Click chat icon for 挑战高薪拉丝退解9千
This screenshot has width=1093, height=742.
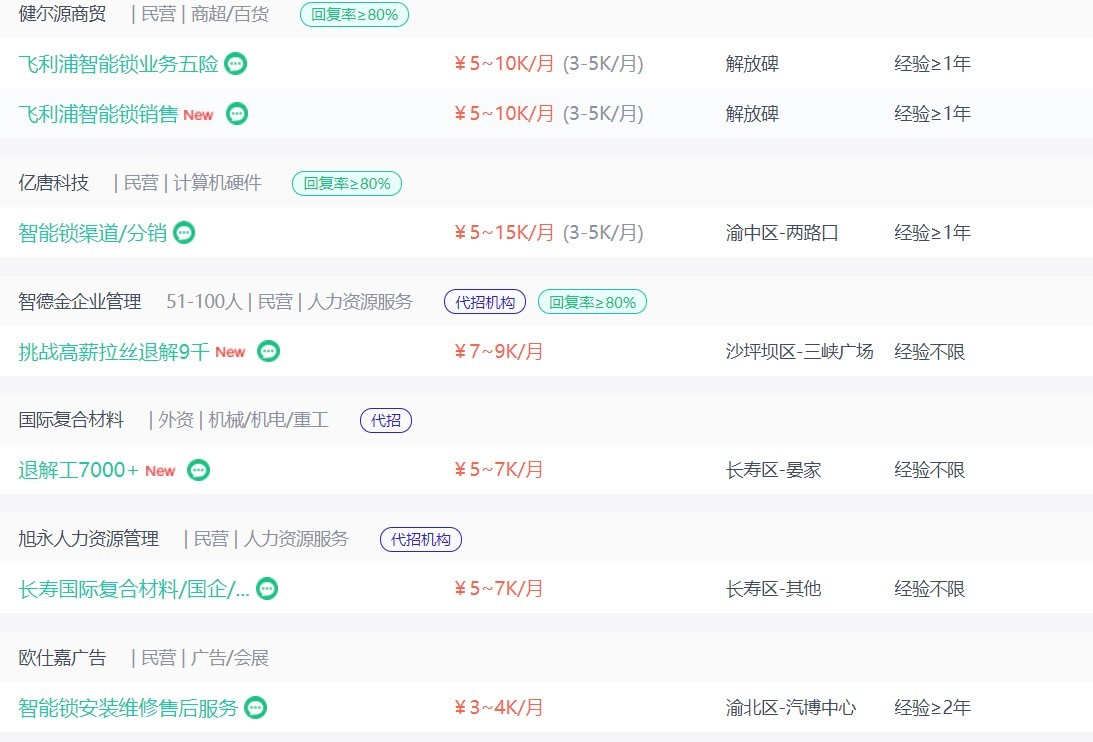coord(268,351)
